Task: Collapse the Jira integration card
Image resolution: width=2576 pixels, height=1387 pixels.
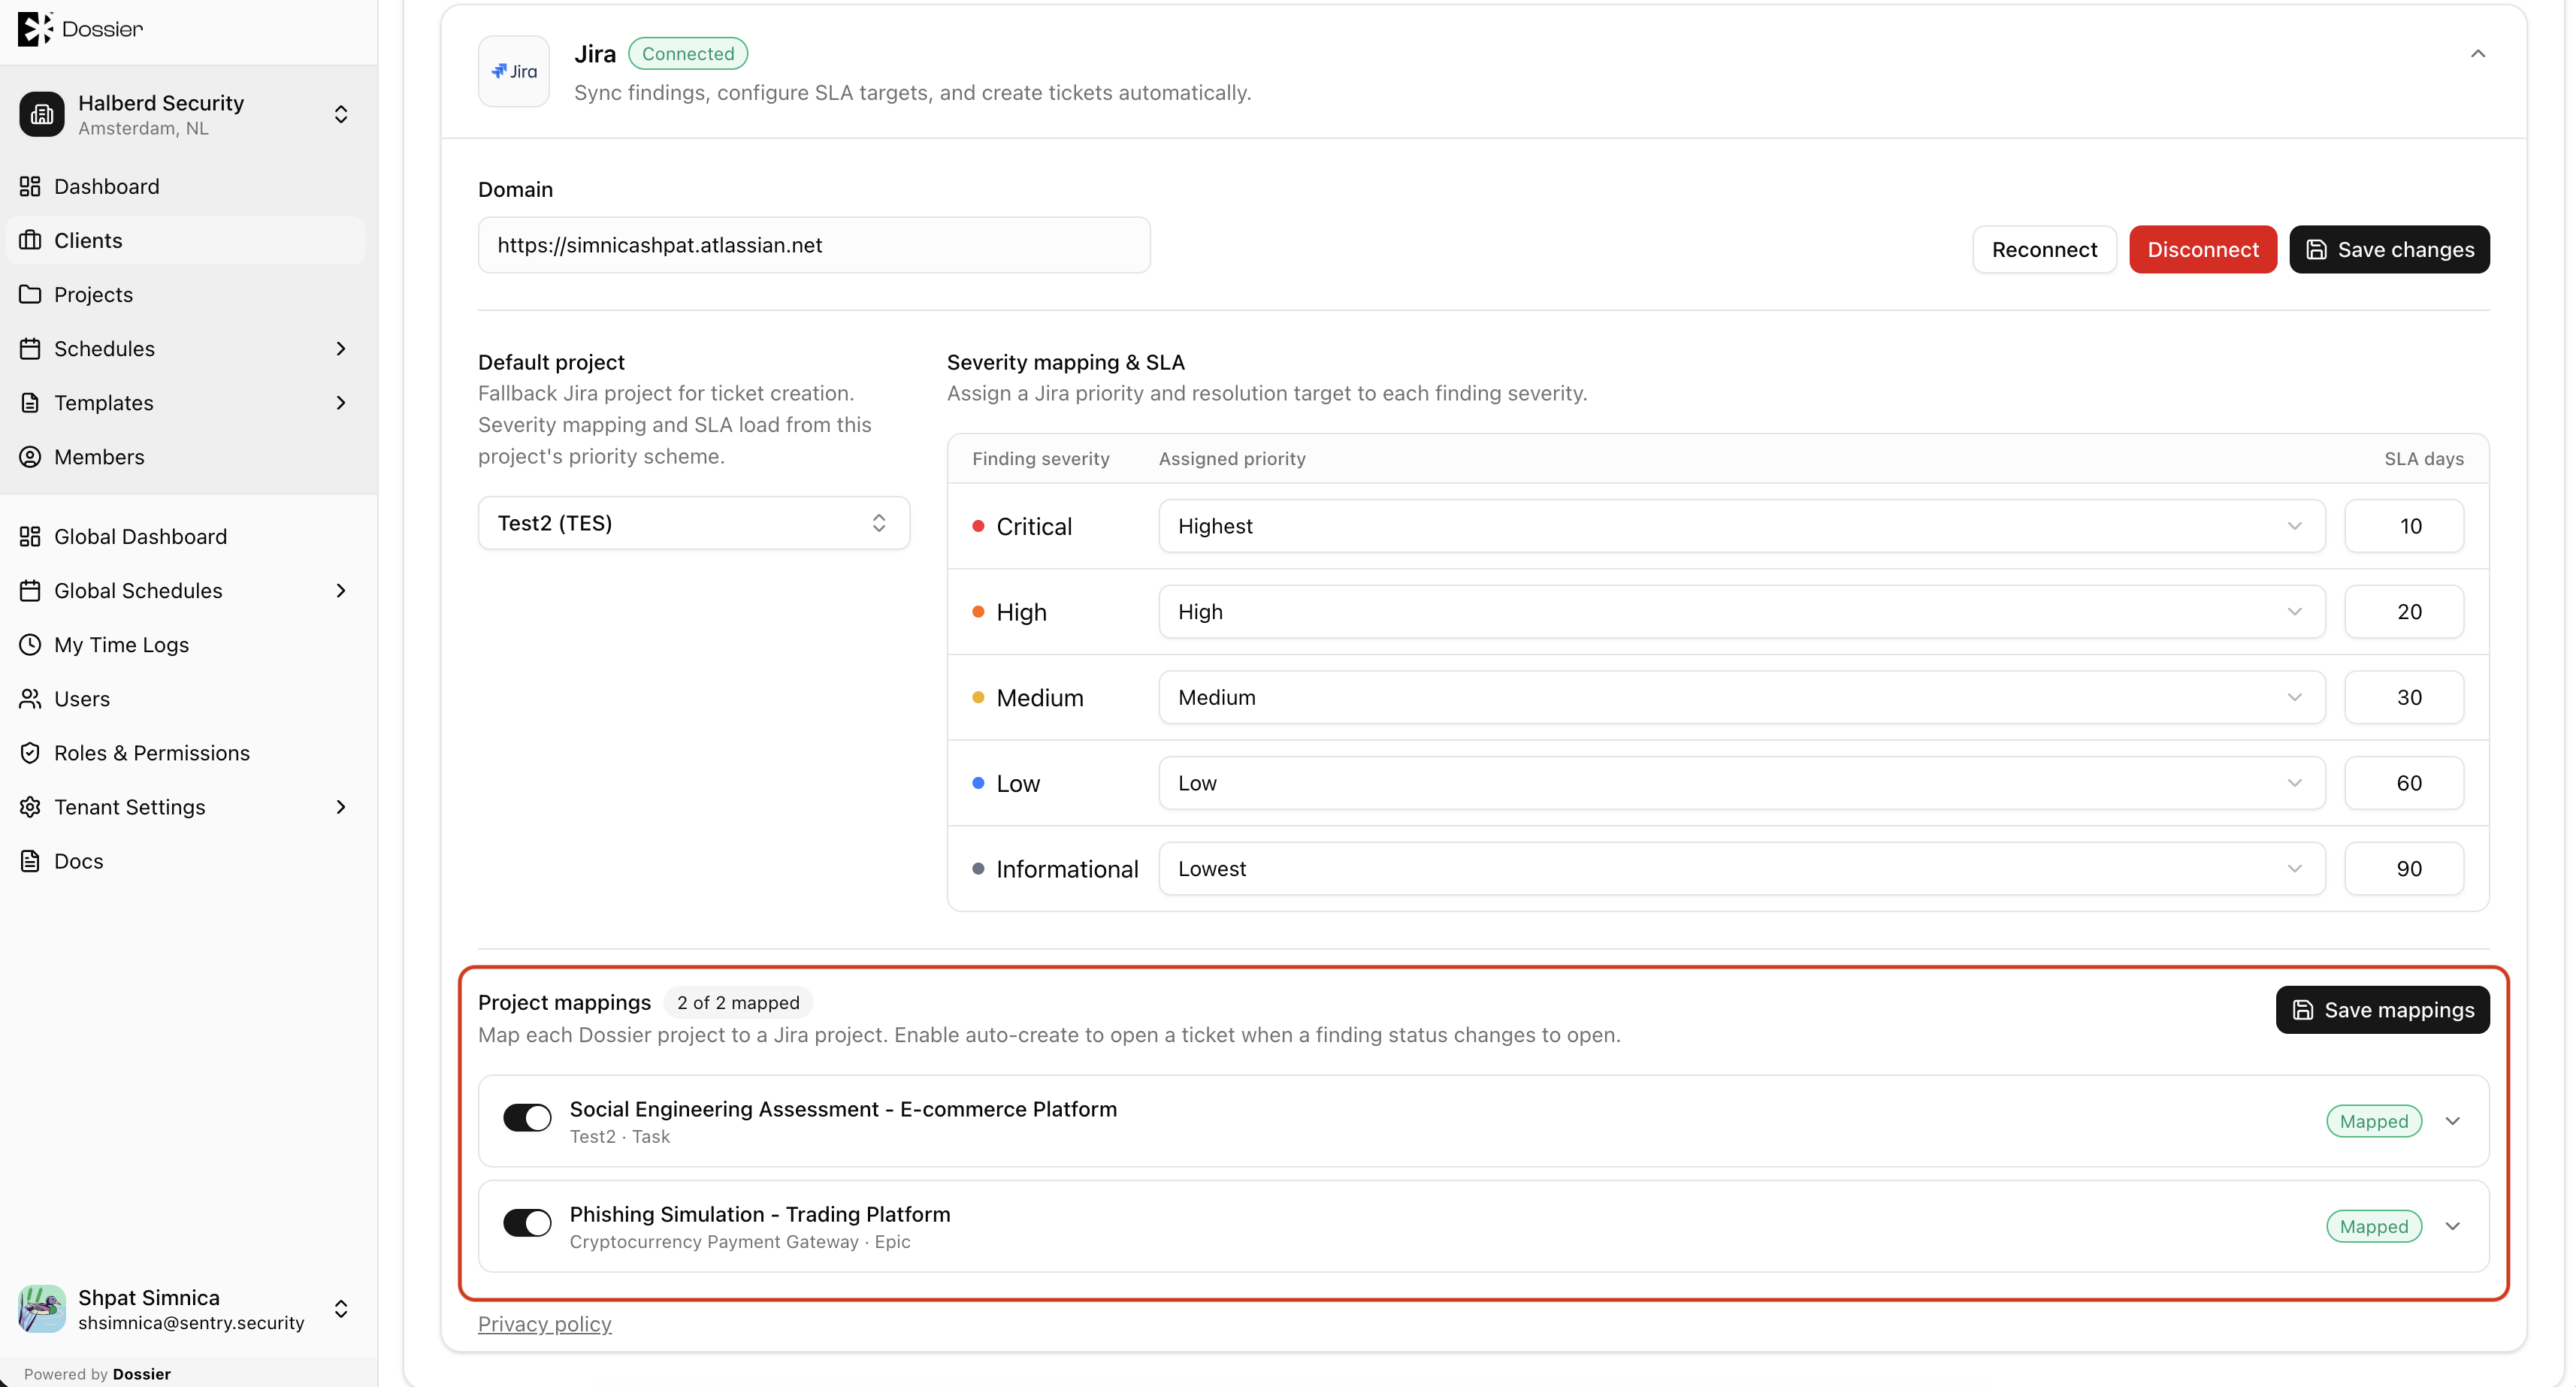Action: click(2478, 54)
